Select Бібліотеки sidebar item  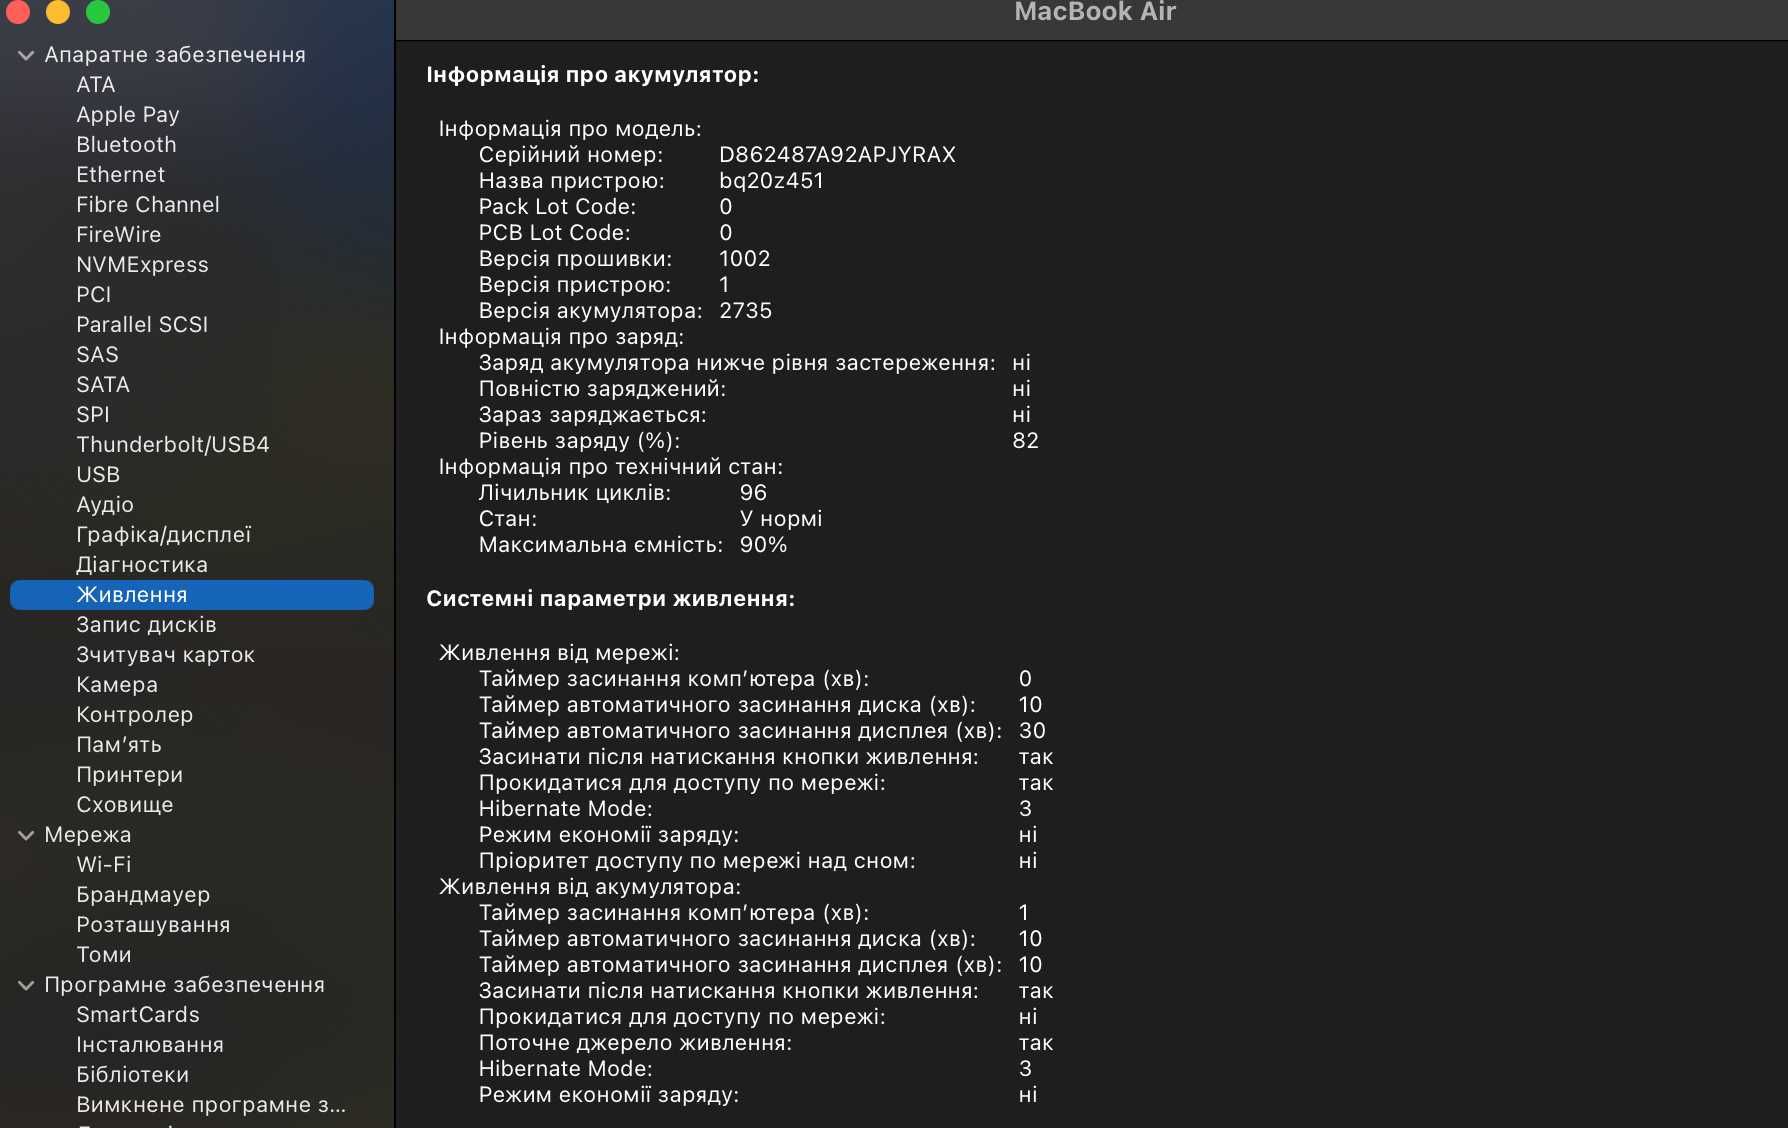point(133,1075)
